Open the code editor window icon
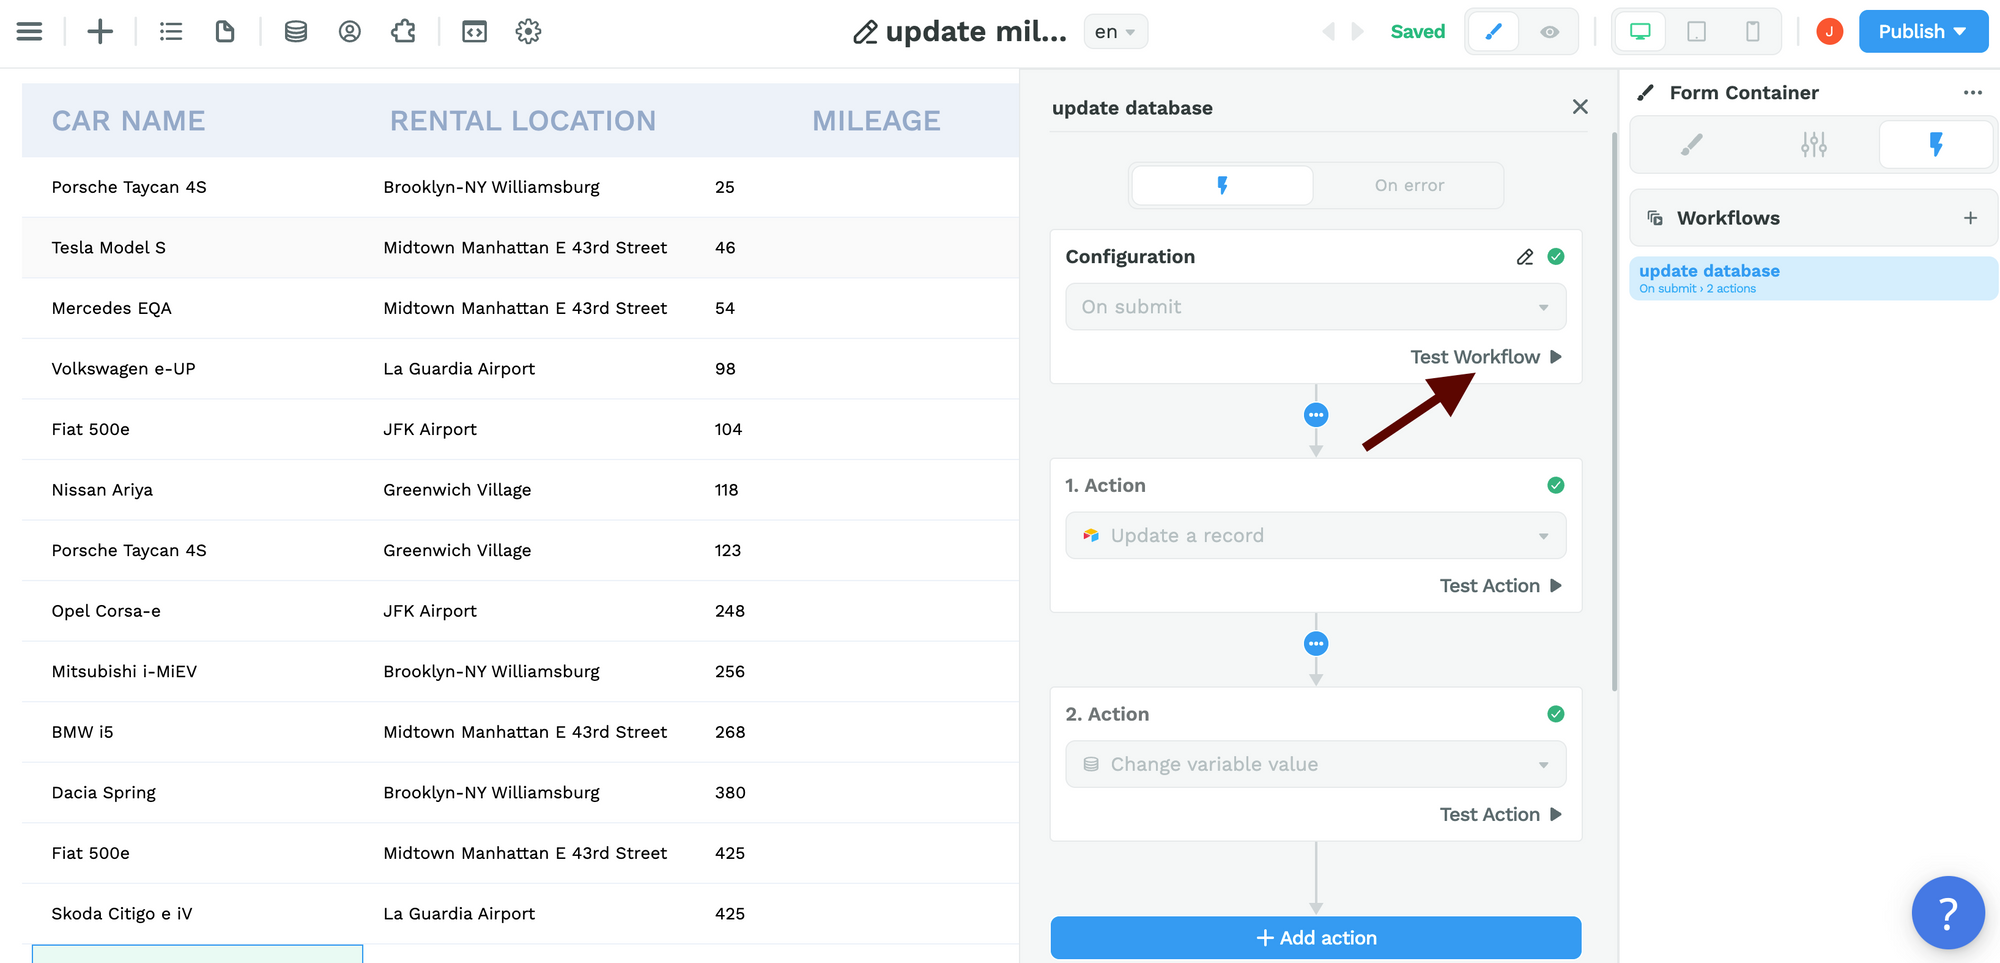 [474, 32]
